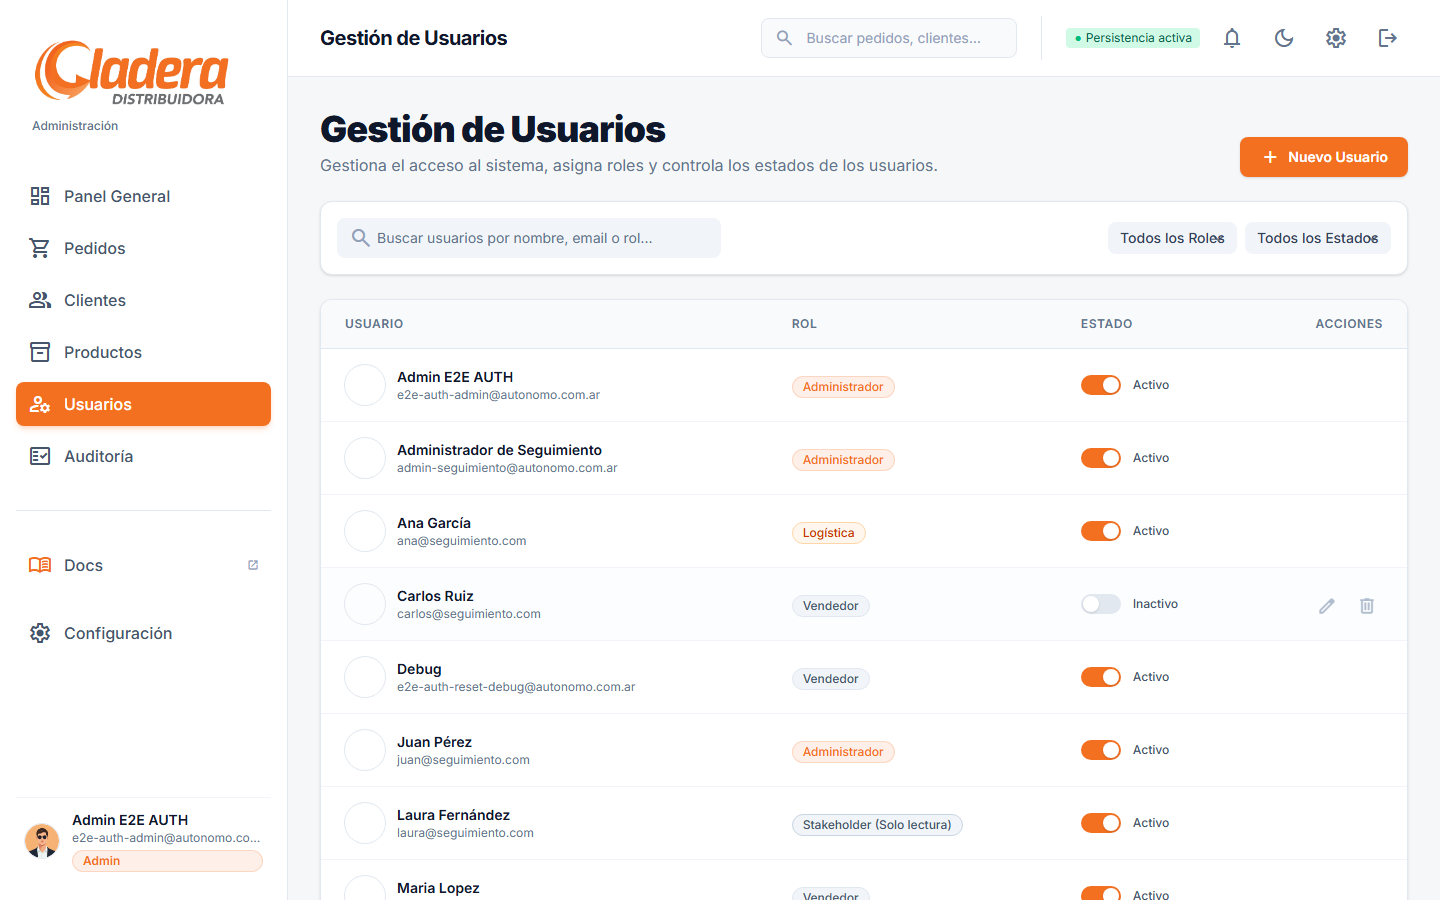1440x900 pixels.
Task: Toggle dark mode with the moon icon
Action: [x=1284, y=37]
